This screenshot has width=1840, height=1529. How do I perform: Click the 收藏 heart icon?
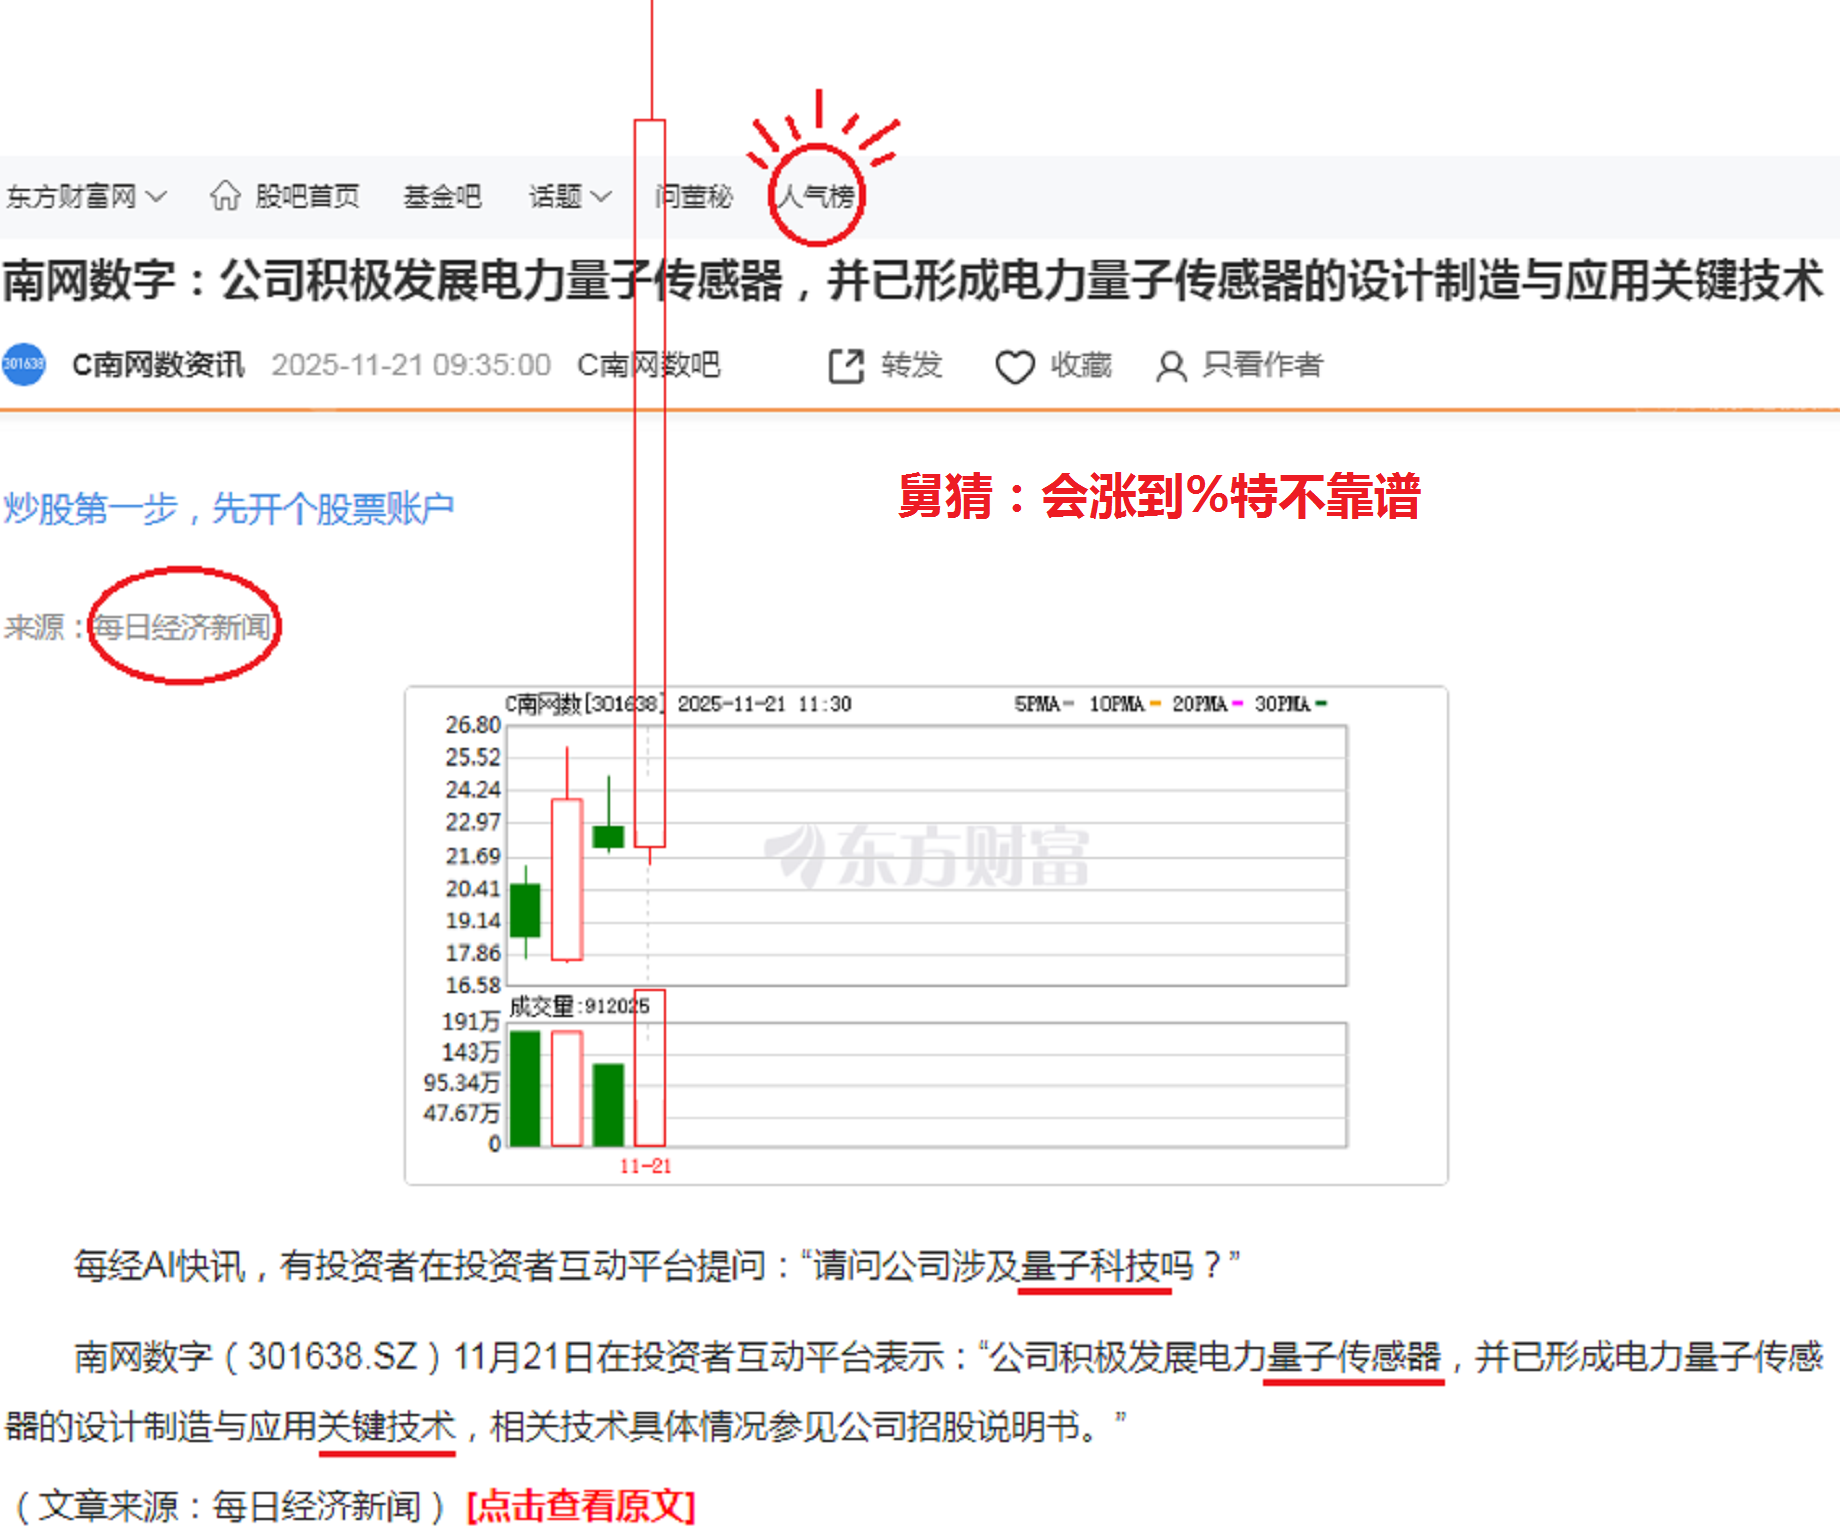point(1015,367)
